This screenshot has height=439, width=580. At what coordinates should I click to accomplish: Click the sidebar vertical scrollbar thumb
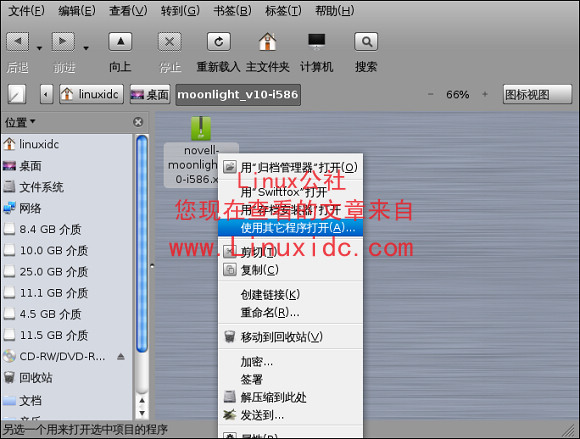(x=142, y=243)
